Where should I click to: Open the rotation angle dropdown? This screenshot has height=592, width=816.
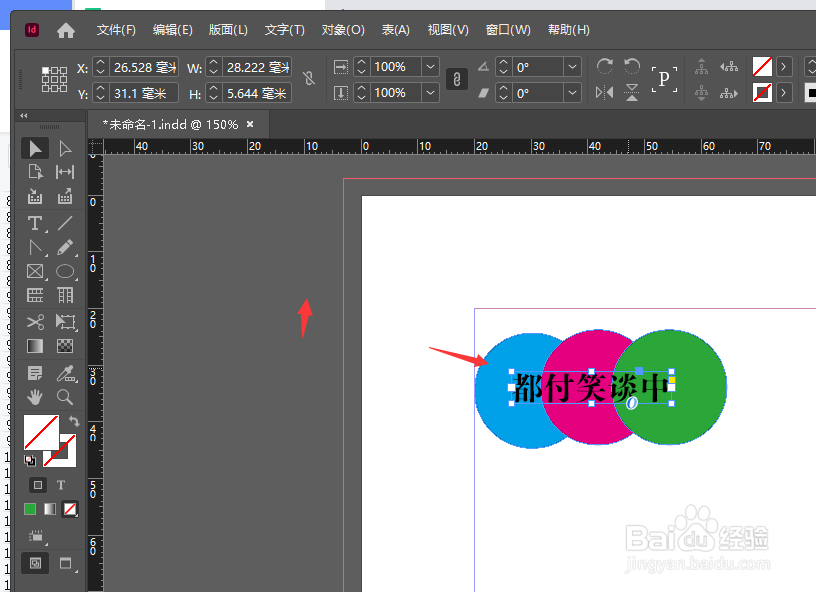pos(571,67)
